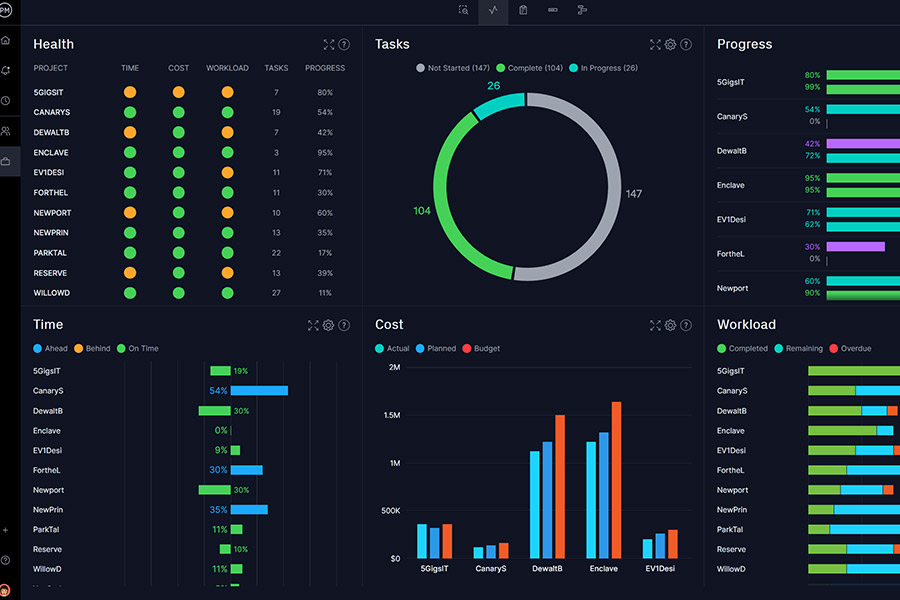Open settings gear on Cost panel
Viewport: 900px width, 600px height.
670,325
